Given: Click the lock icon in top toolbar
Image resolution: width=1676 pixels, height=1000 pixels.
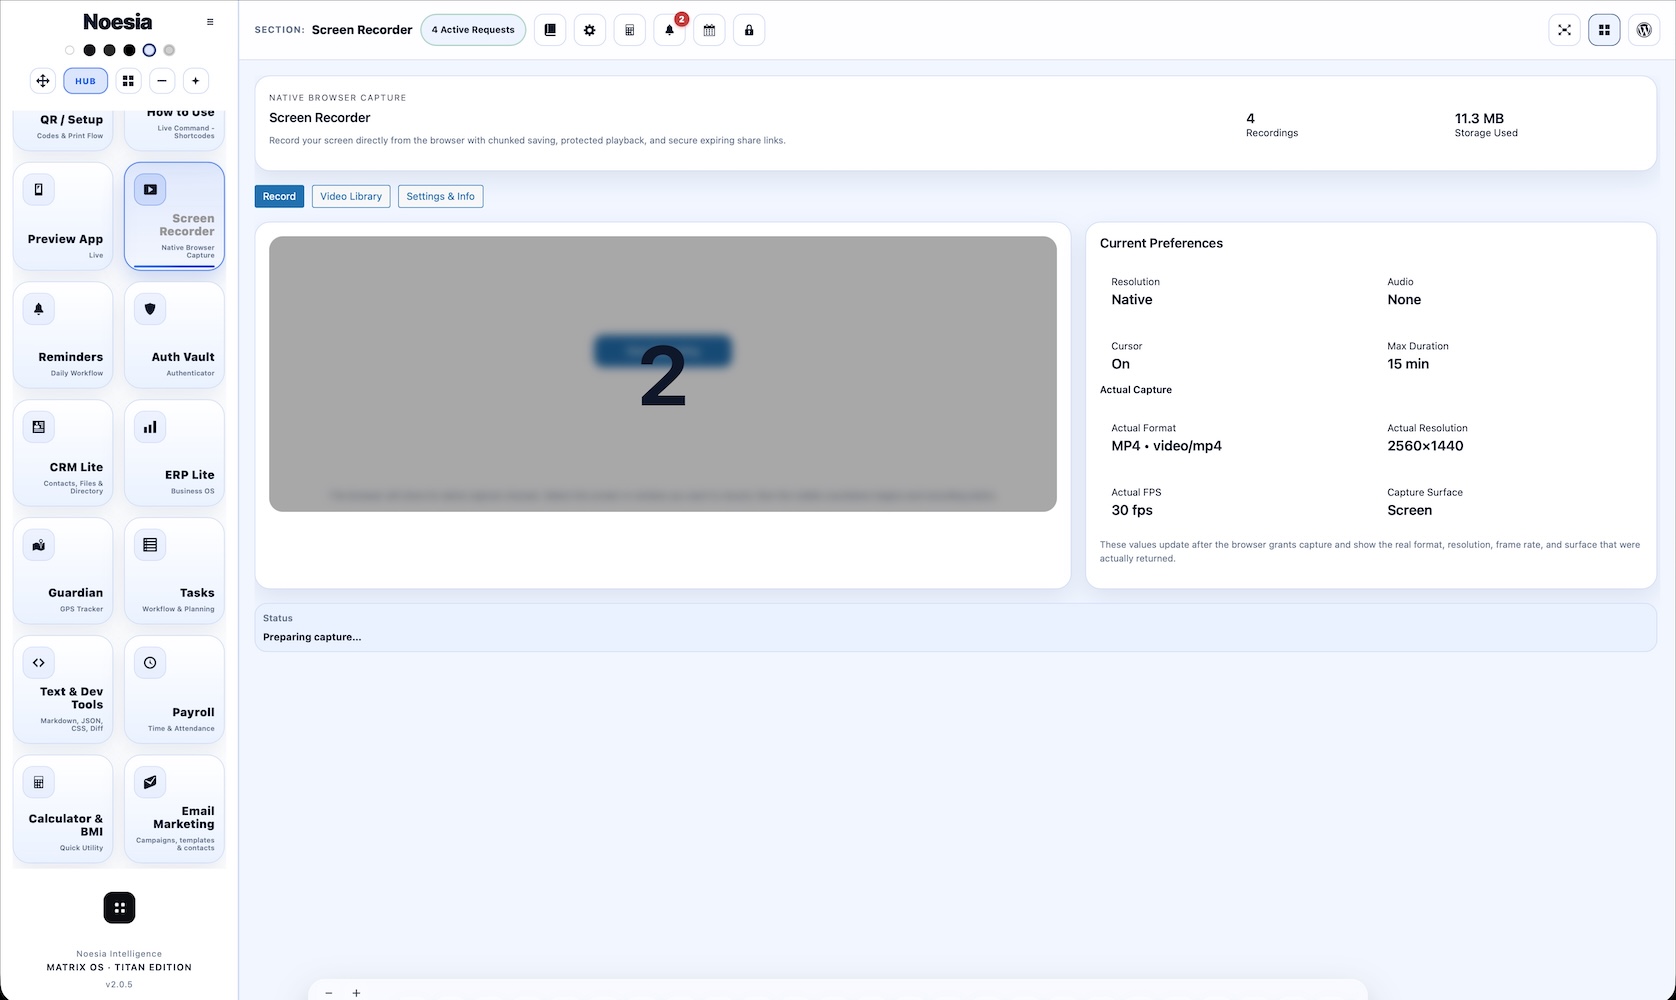Looking at the screenshot, I should click(x=749, y=30).
